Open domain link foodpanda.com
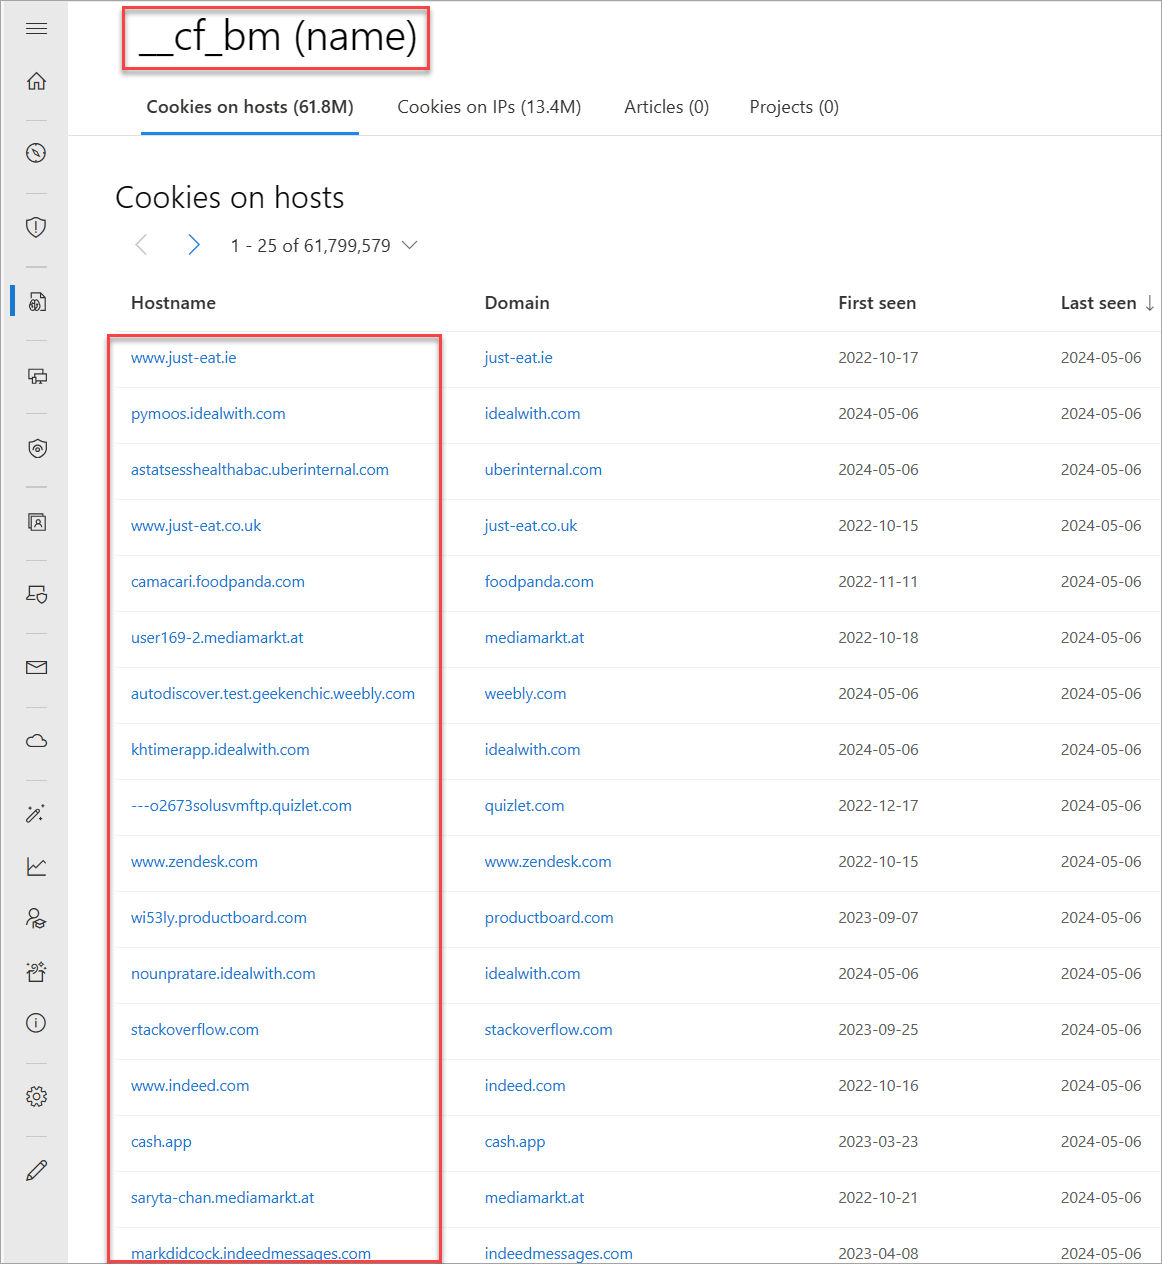The width and height of the screenshot is (1162, 1264). pos(539,582)
